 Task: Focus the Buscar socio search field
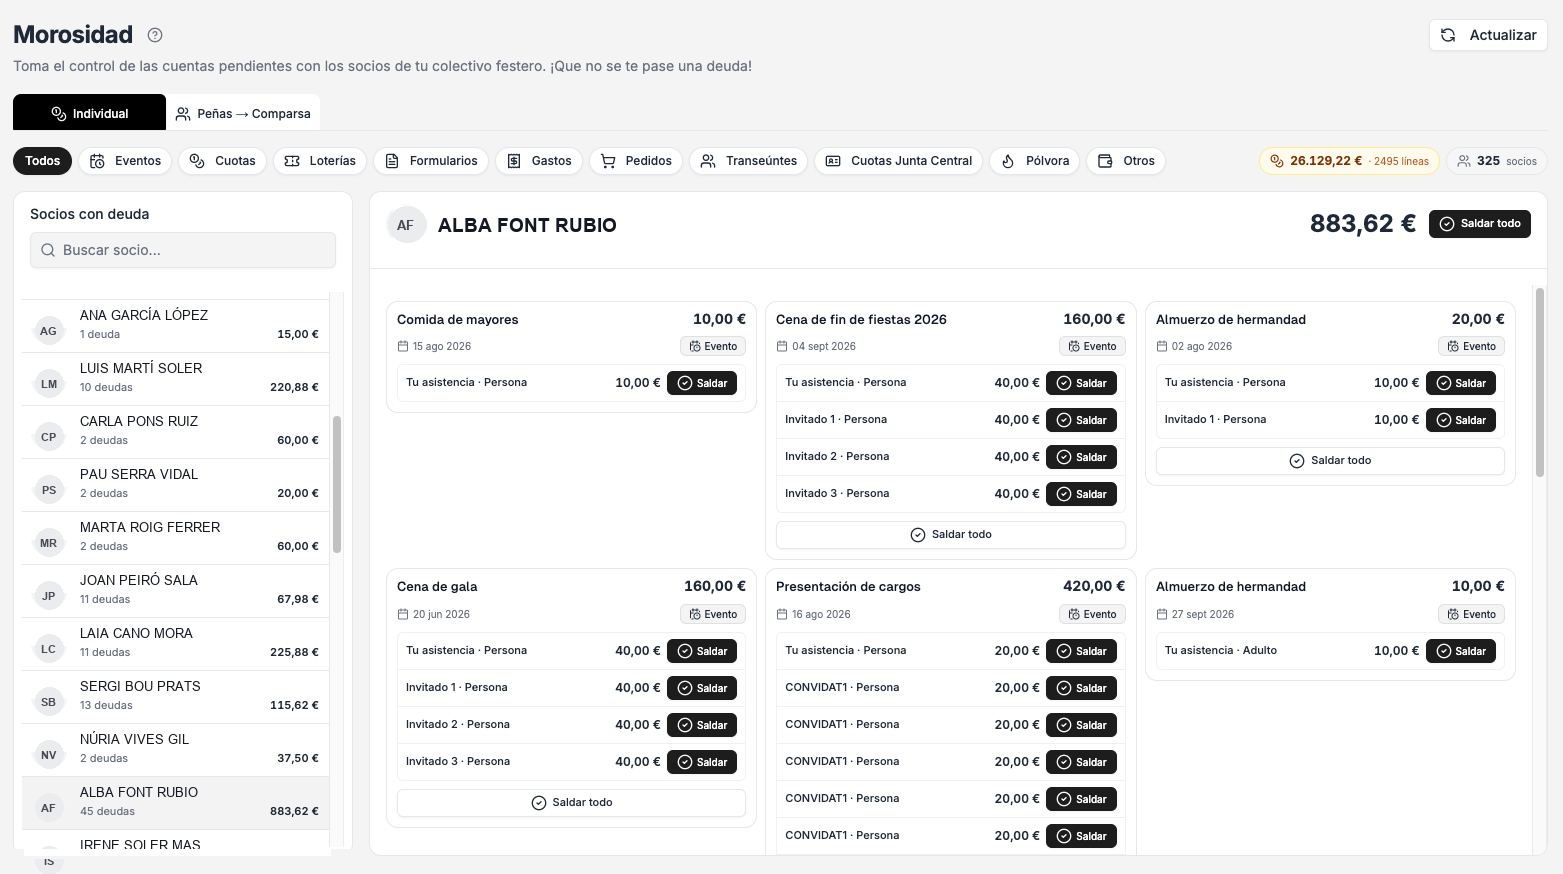tap(183, 250)
